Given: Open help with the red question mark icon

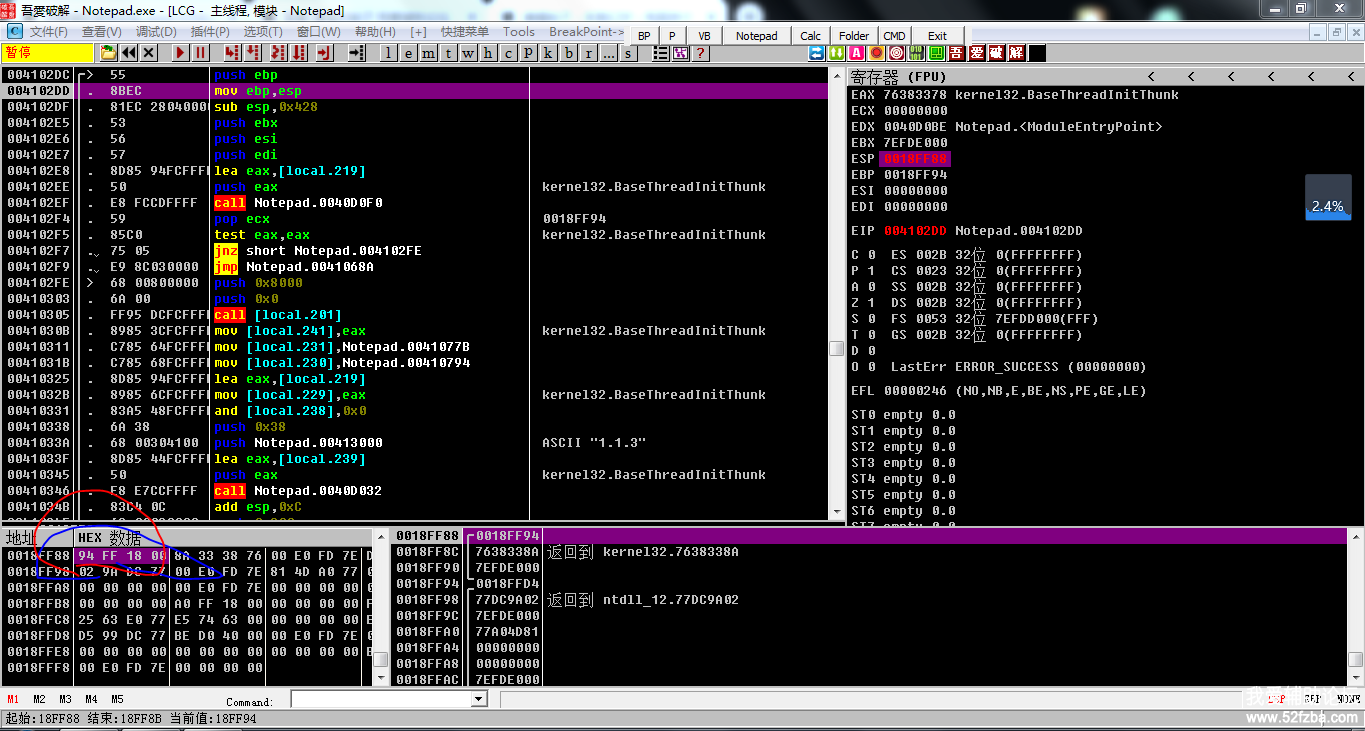Looking at the screenshot, I should (700, 53).
